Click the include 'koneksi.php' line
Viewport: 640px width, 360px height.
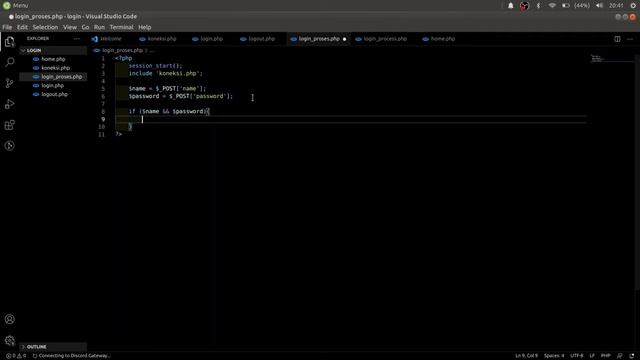166,73
